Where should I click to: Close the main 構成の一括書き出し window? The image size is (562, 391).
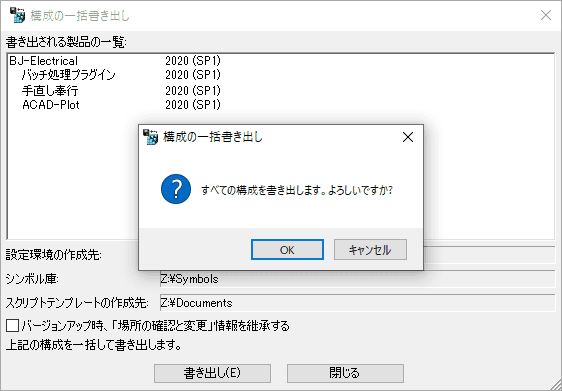point(546,15)
